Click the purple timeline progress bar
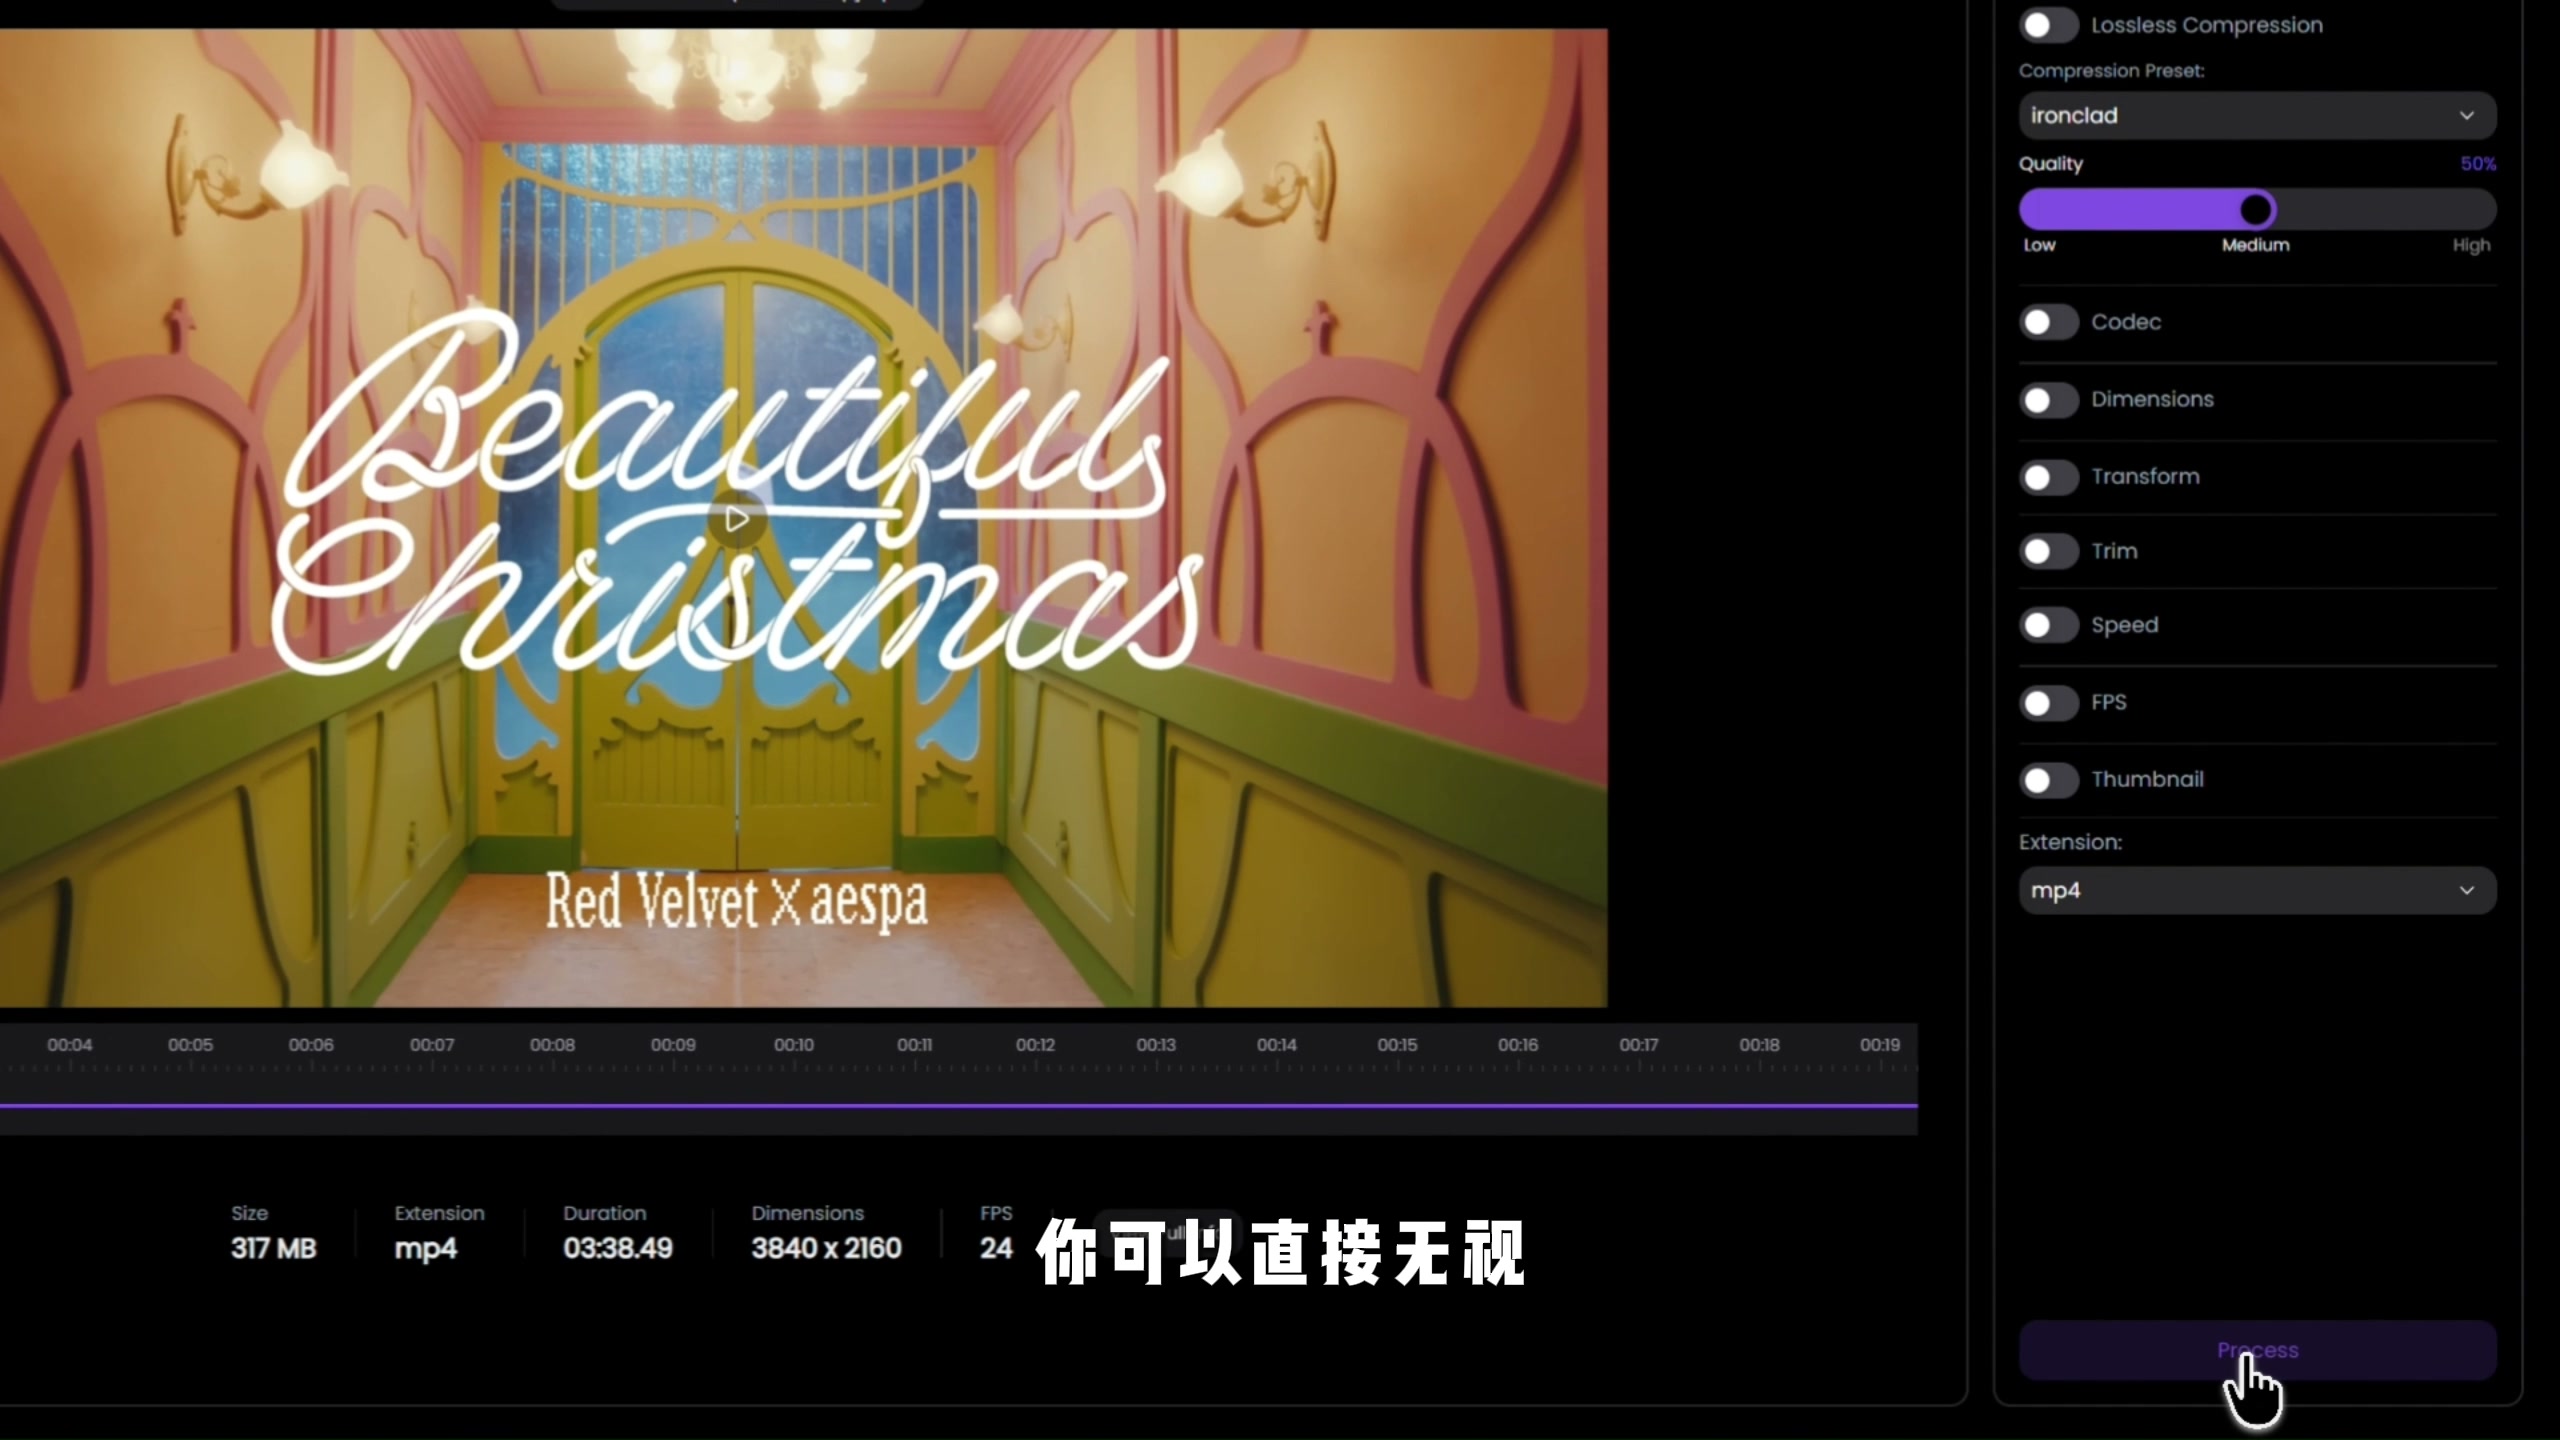This screenshot has width=2560, height=1440. (x=958, y=1105)
